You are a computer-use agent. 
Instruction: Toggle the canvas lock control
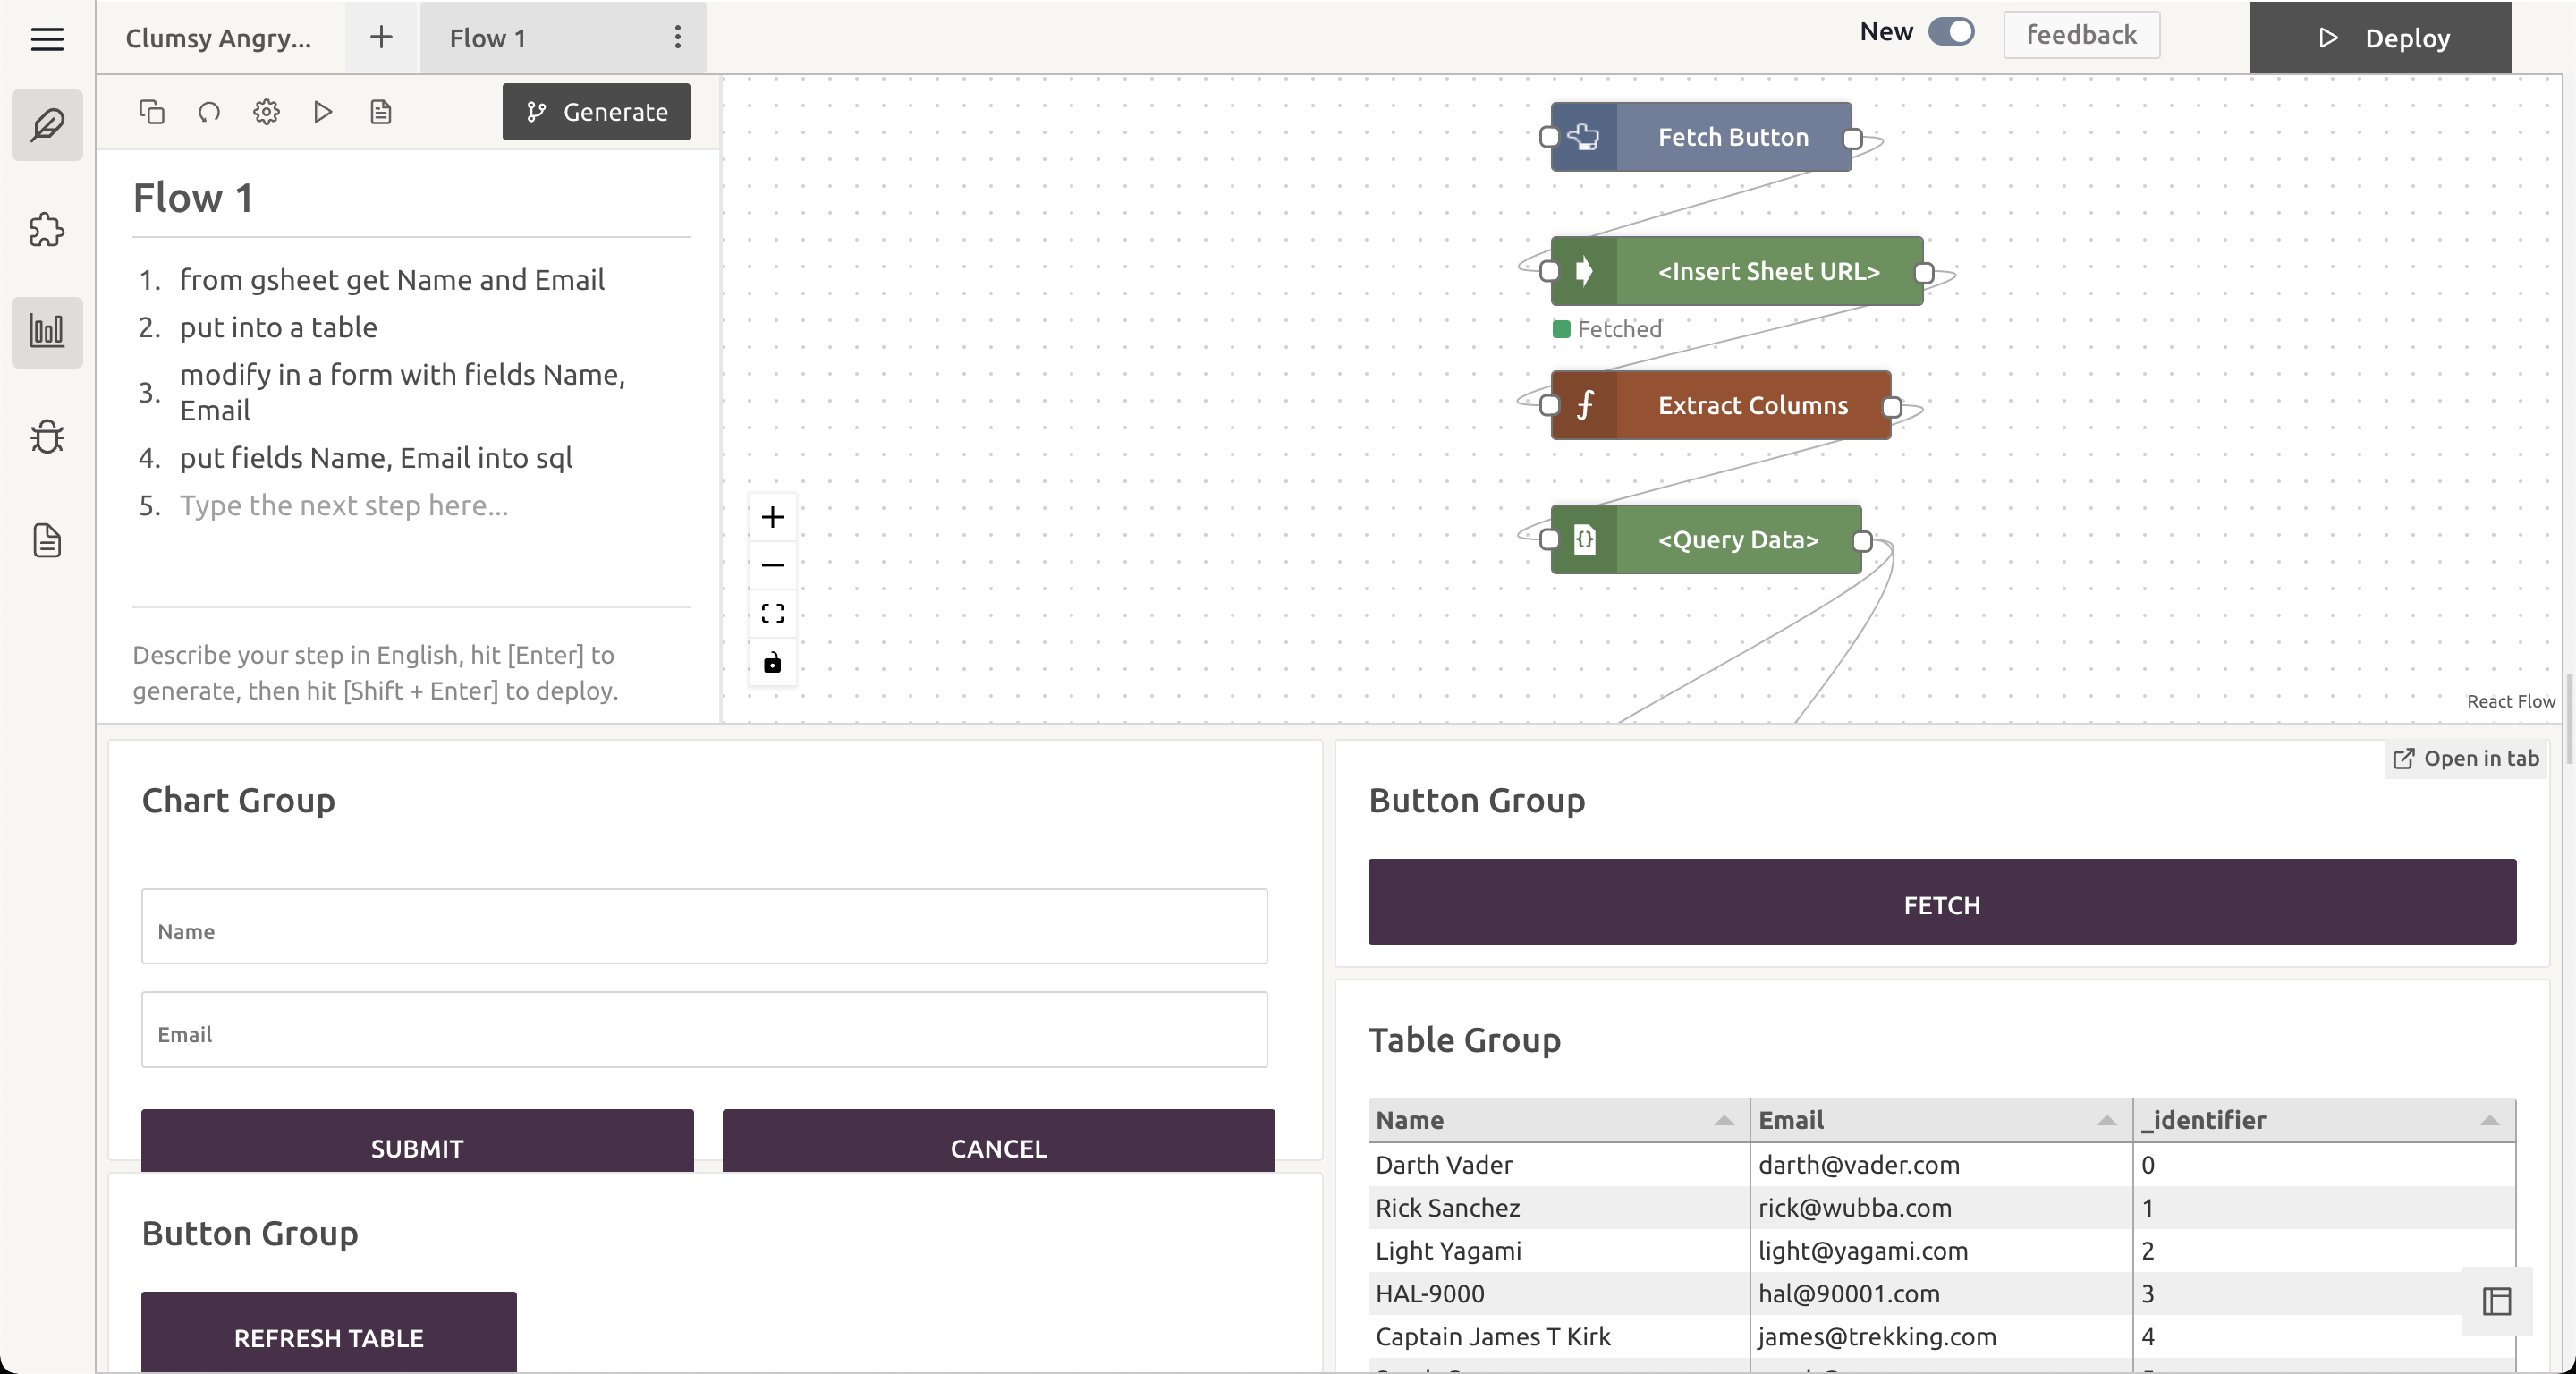[772, 662]
